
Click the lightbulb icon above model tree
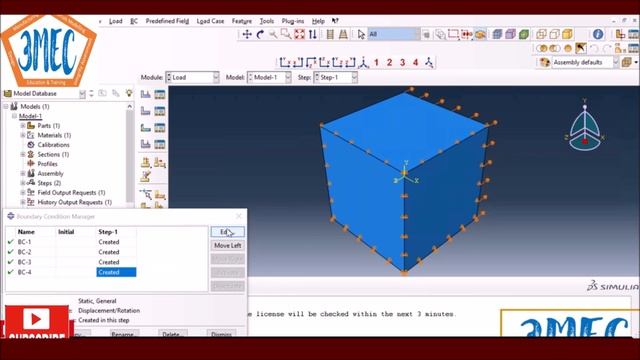coord(129,93)
